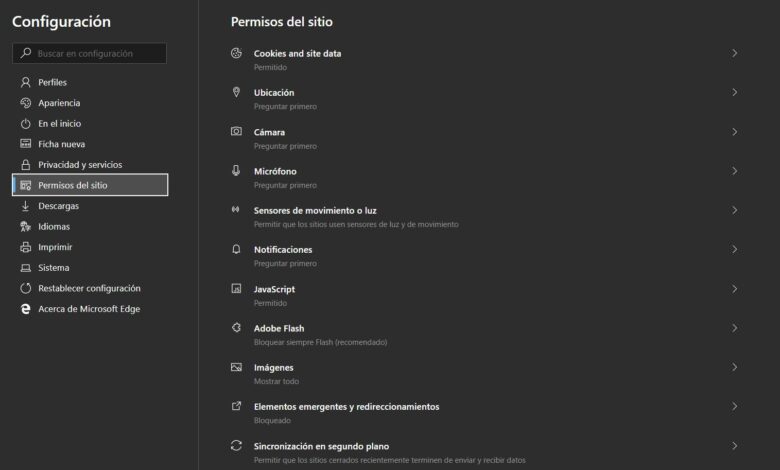Click the puzzle icon for Adobe Flash

click(236, 328)
